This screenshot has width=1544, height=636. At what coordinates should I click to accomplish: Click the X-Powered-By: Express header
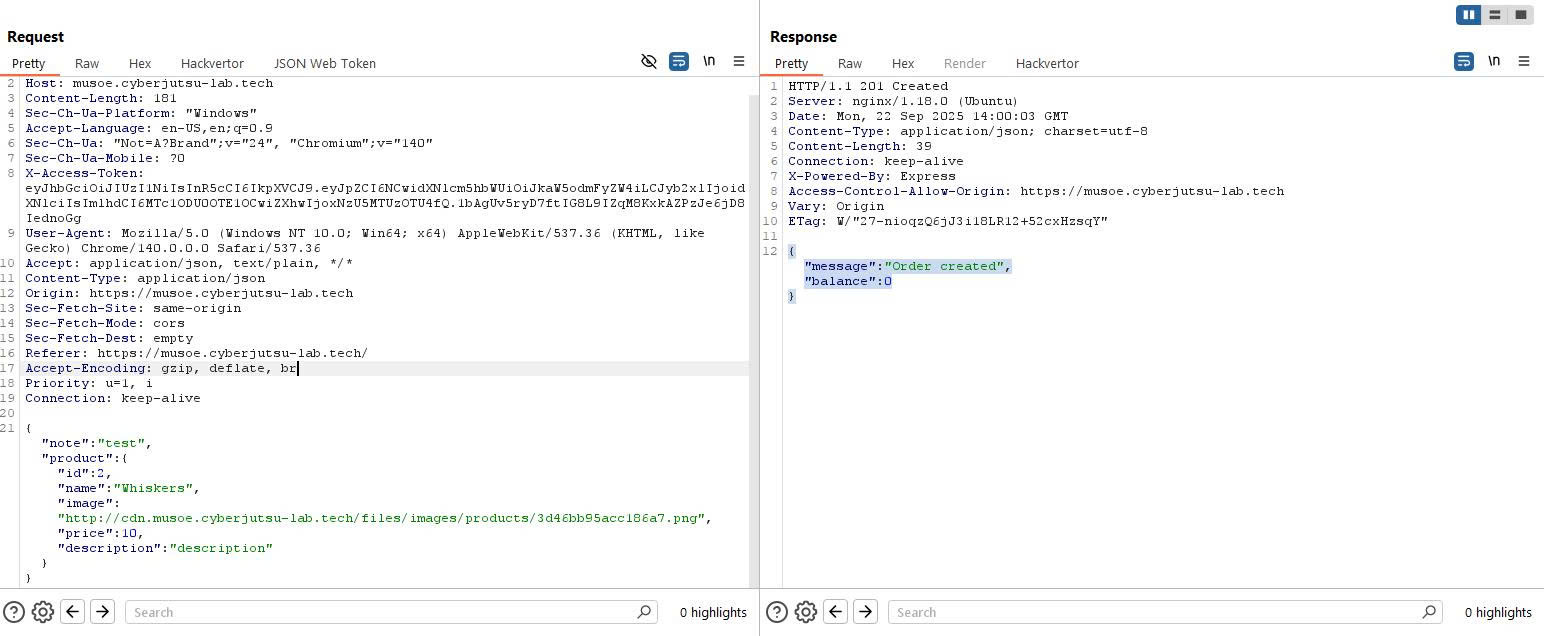[x=872, y=176]
